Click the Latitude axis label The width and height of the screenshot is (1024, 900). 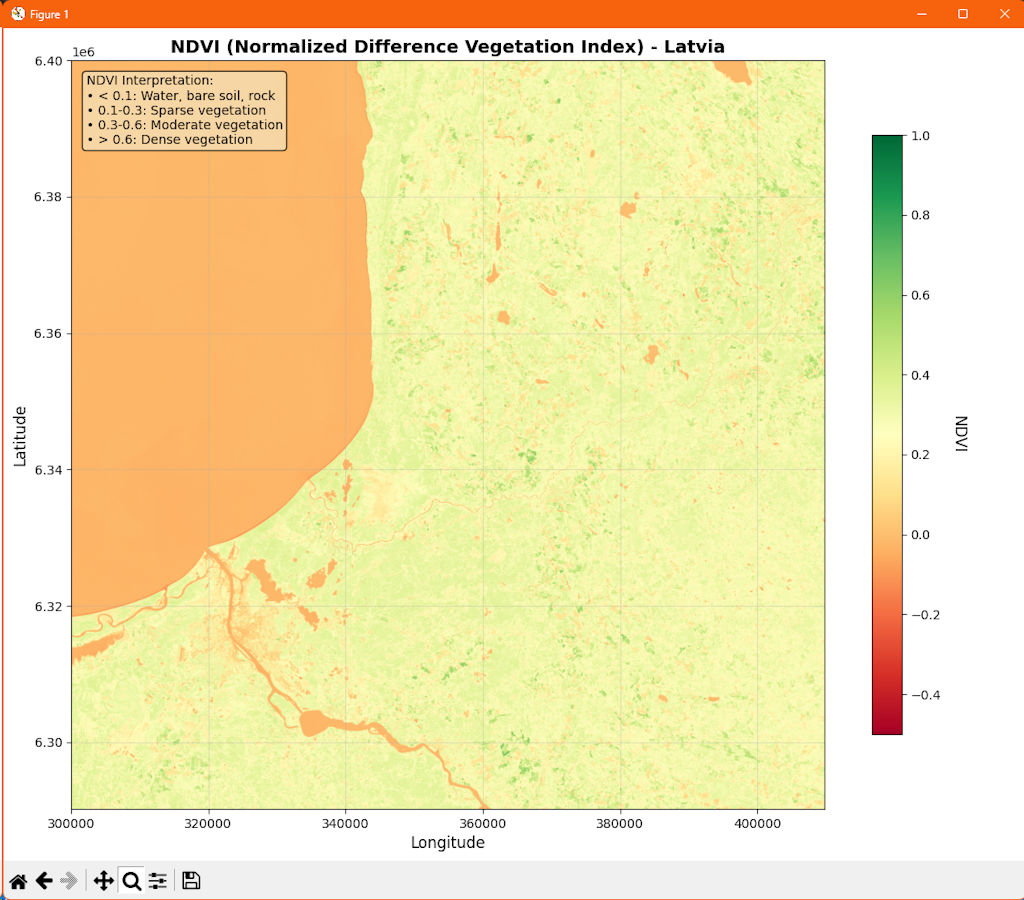[x=21, y=435]
